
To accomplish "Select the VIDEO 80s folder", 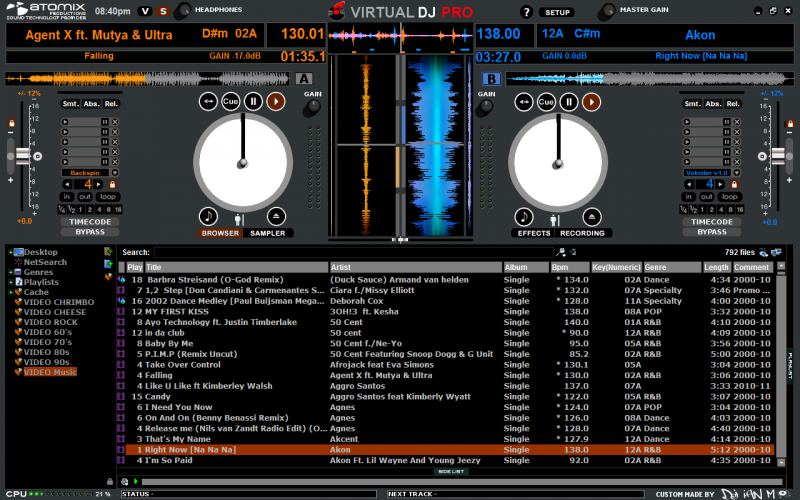I will (x=46, y=352).
